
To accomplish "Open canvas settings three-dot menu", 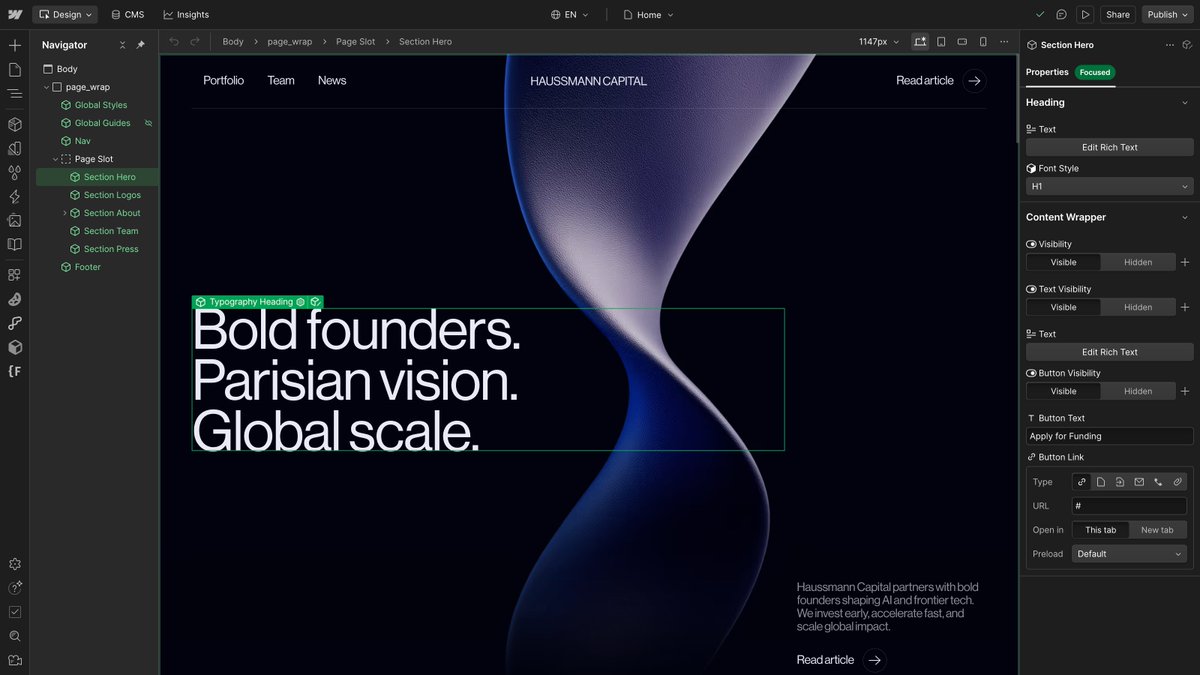I will tap(1004, 42).
